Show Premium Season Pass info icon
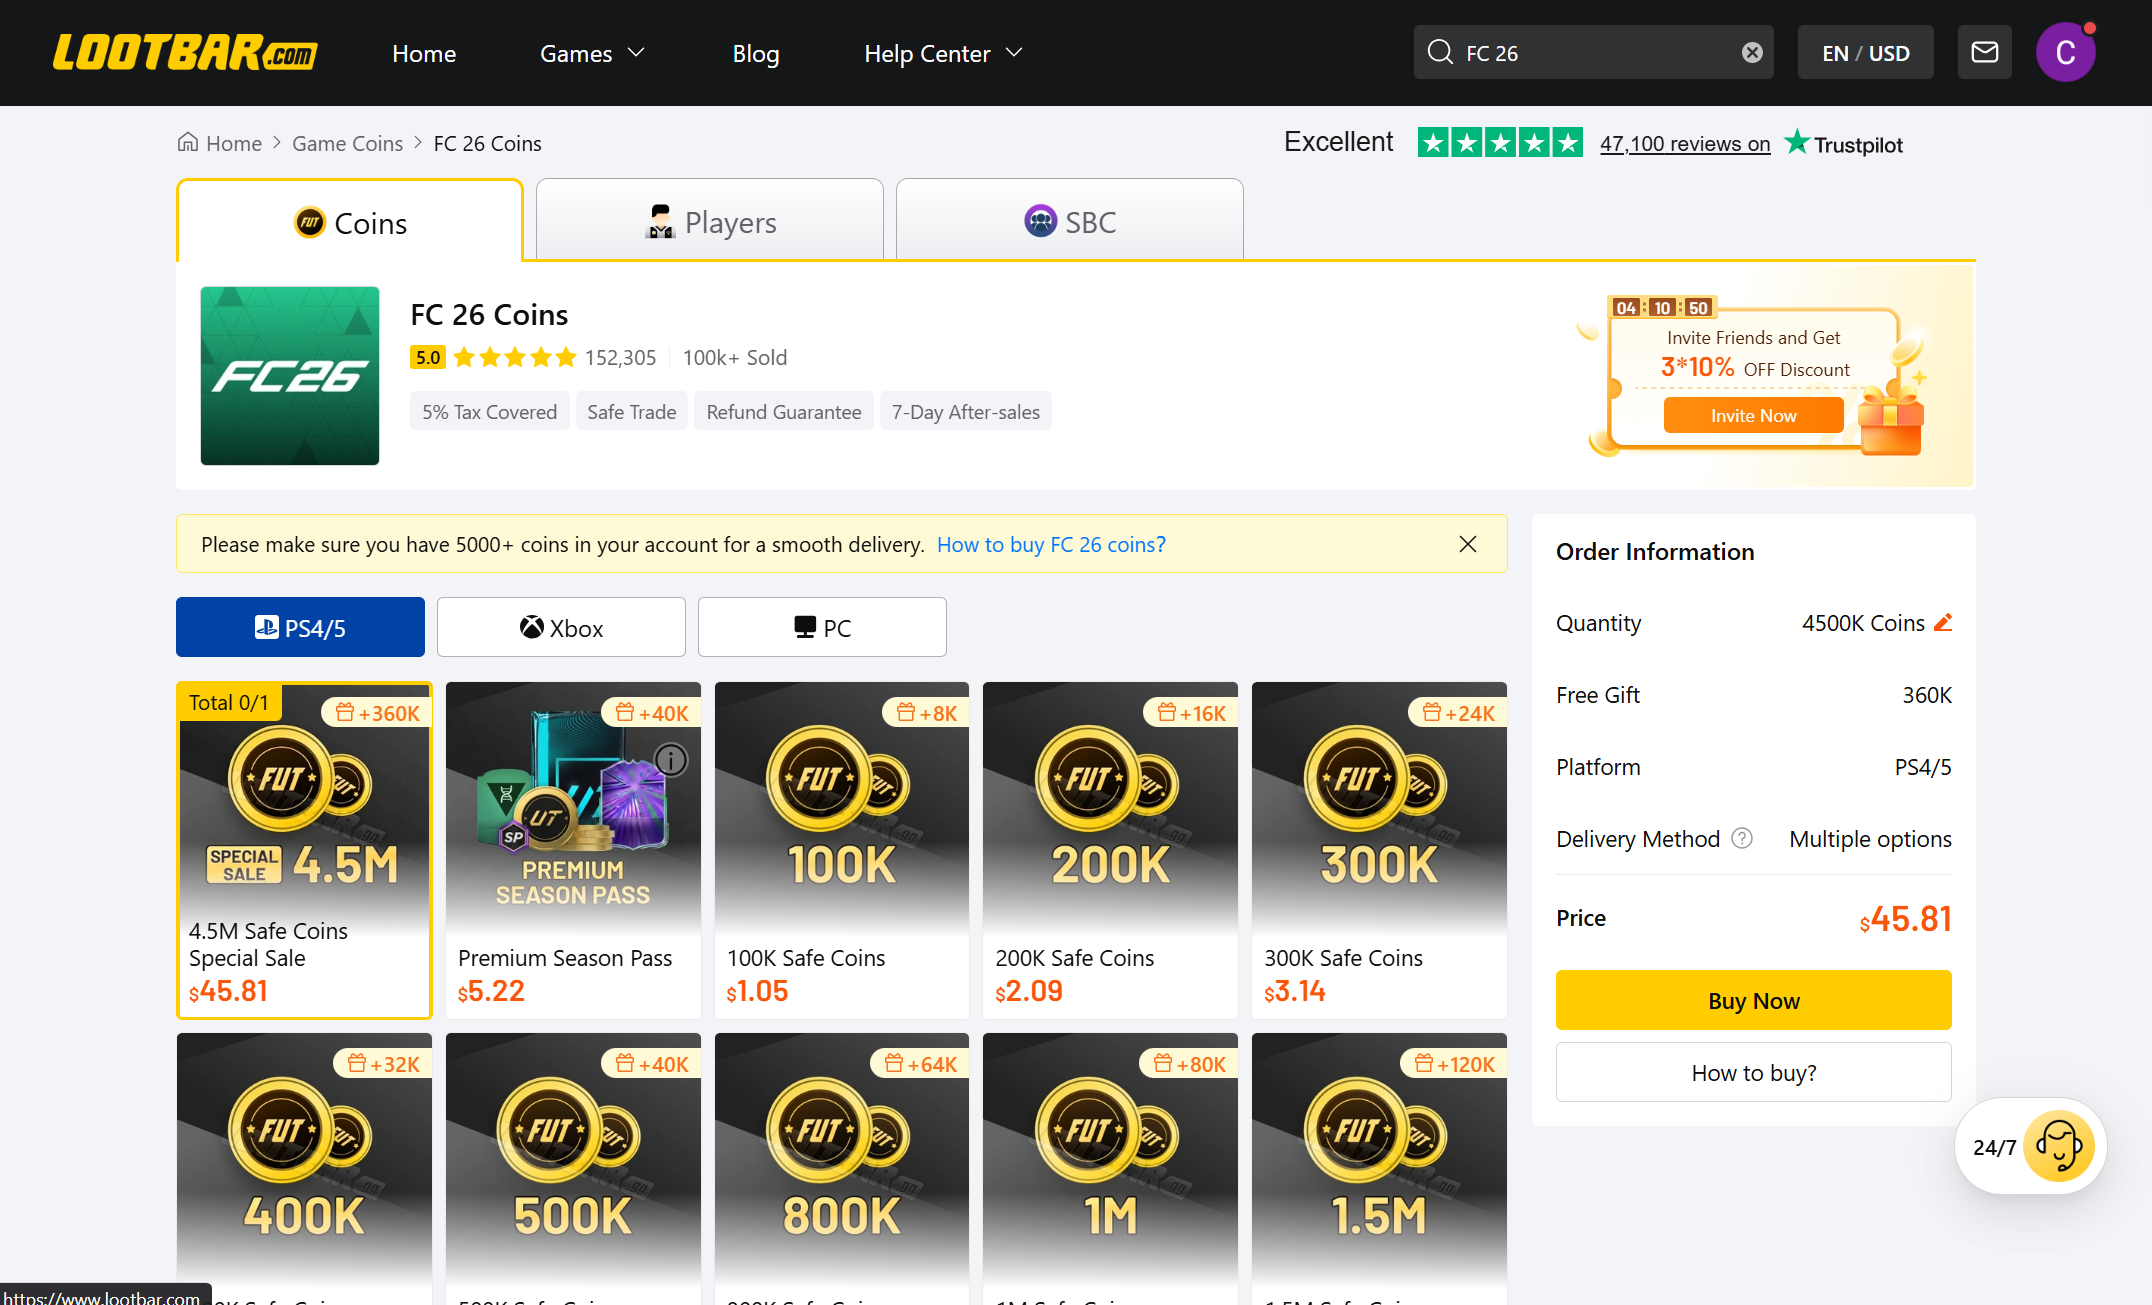This screenshot has height=1305, width=2152. [x=671, y=760]
